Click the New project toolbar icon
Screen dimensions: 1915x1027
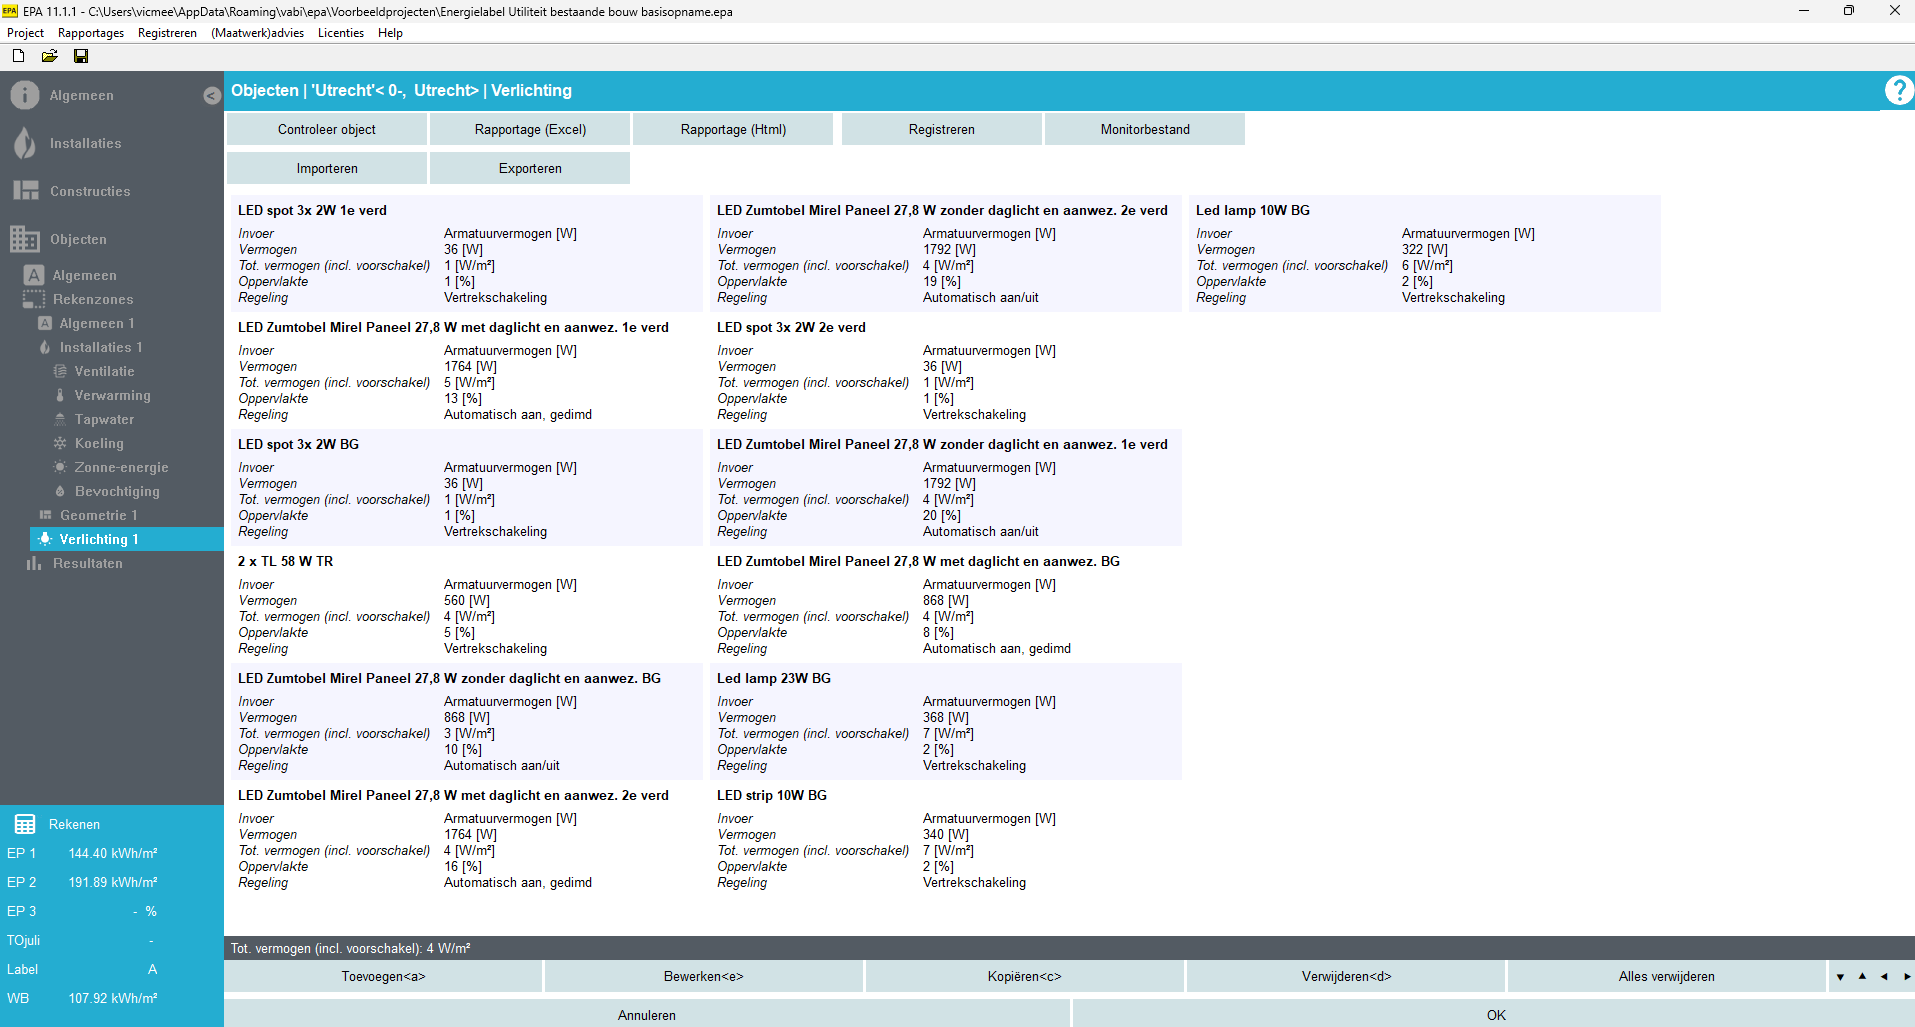(x=18, y=56)
